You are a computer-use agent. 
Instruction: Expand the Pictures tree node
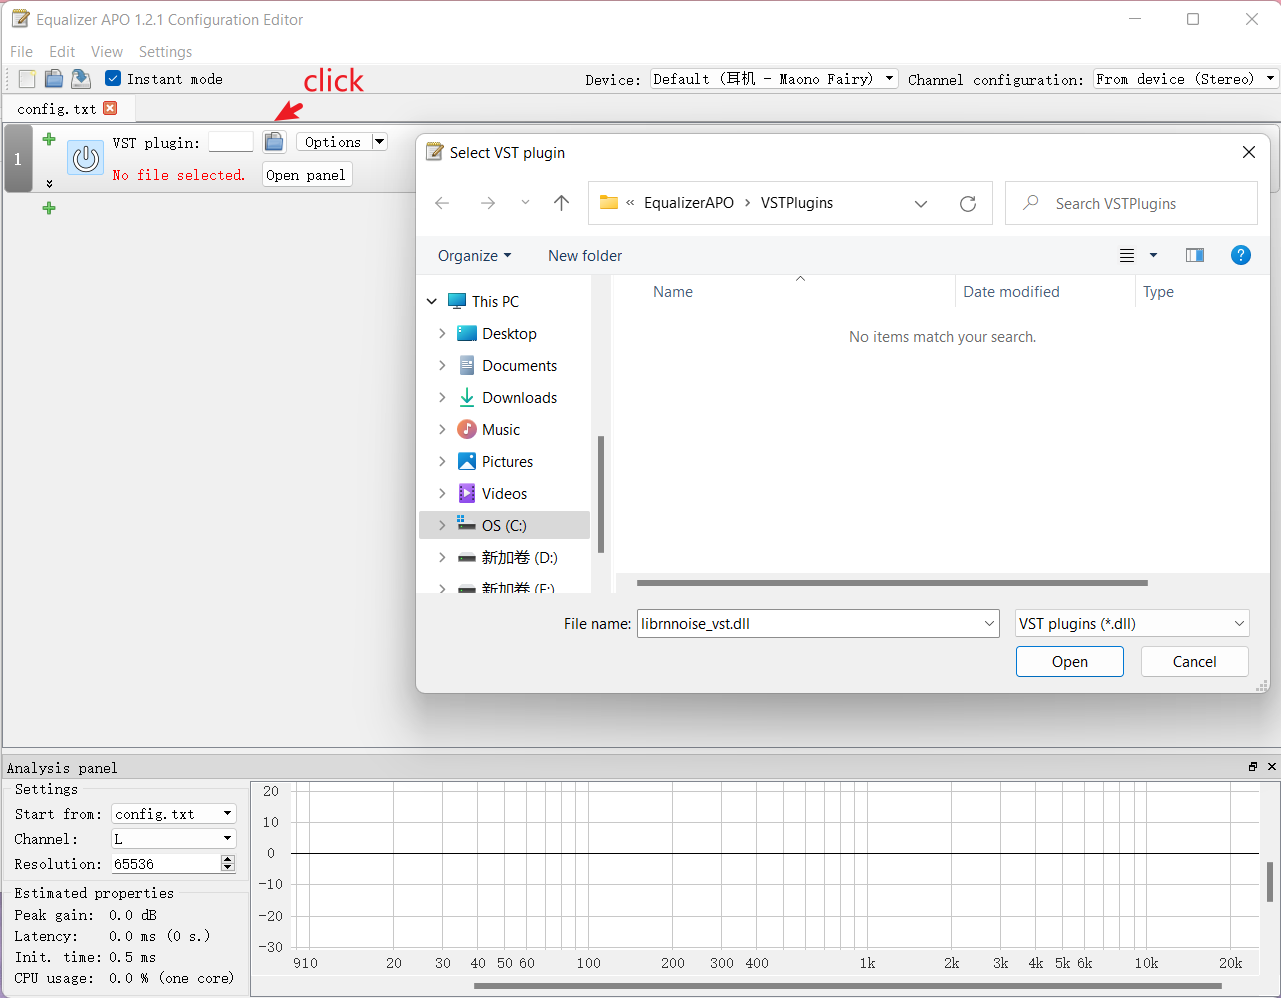coord(442,462)
